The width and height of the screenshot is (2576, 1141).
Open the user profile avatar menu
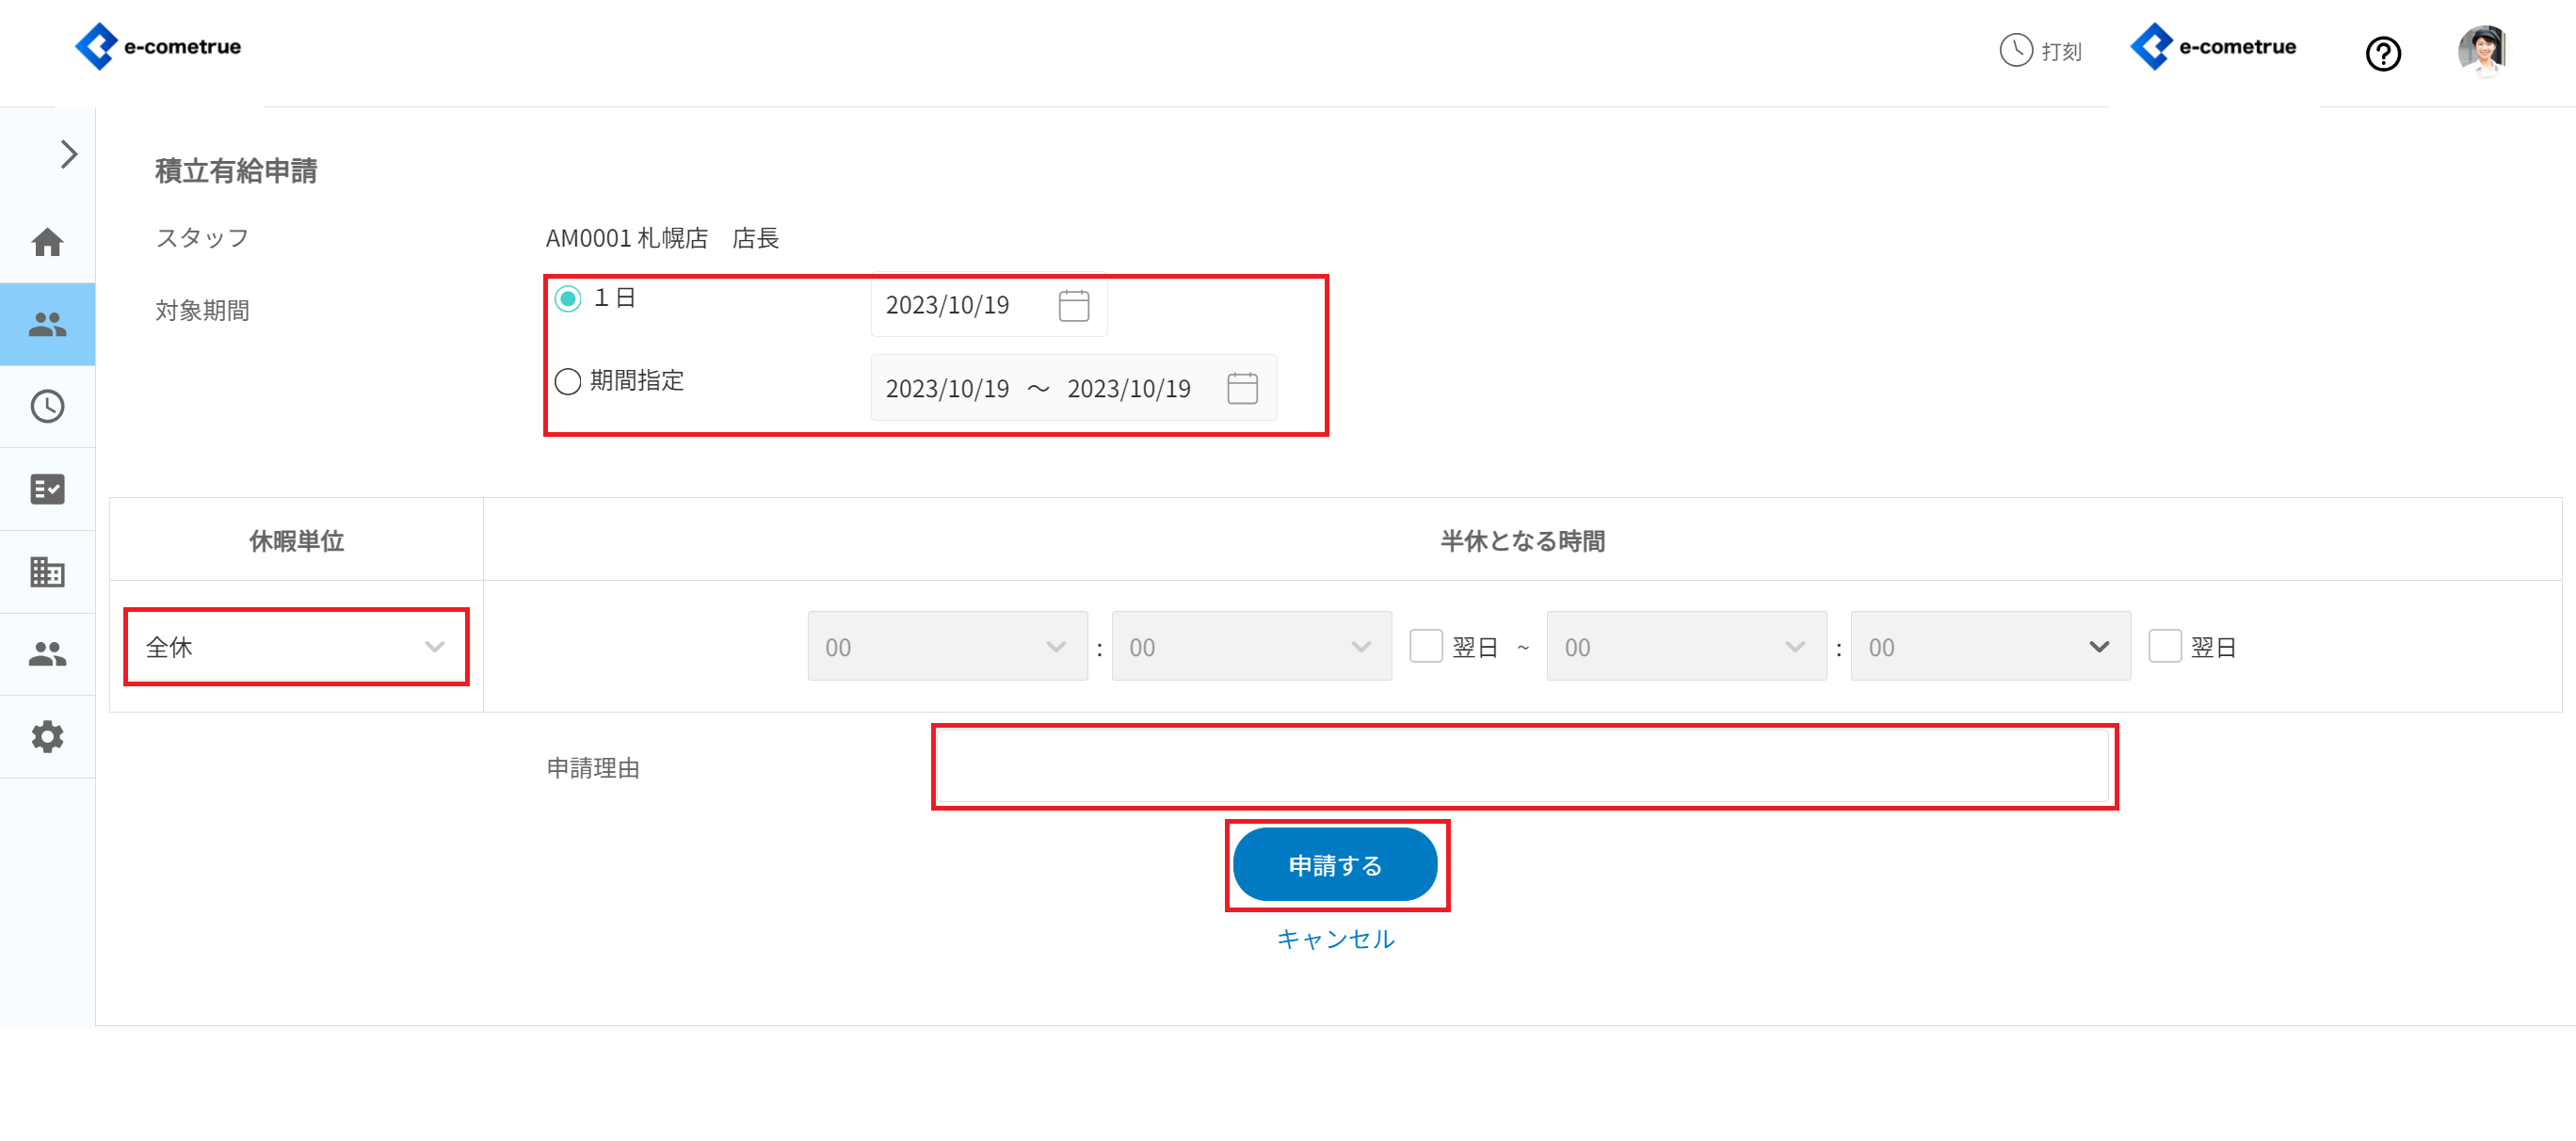point(2482,50)
